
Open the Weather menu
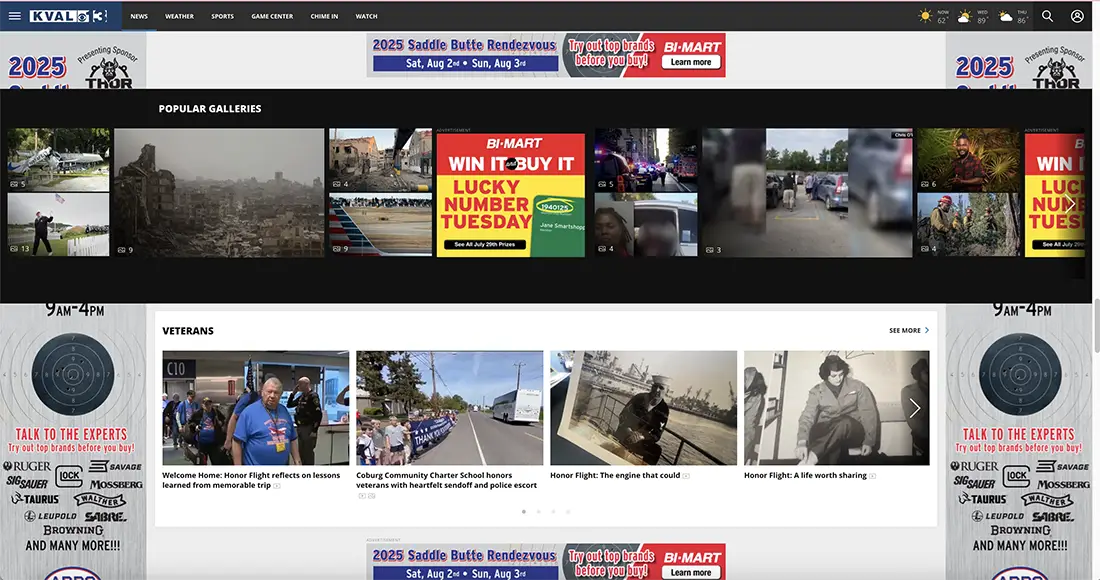click(179, 16)
